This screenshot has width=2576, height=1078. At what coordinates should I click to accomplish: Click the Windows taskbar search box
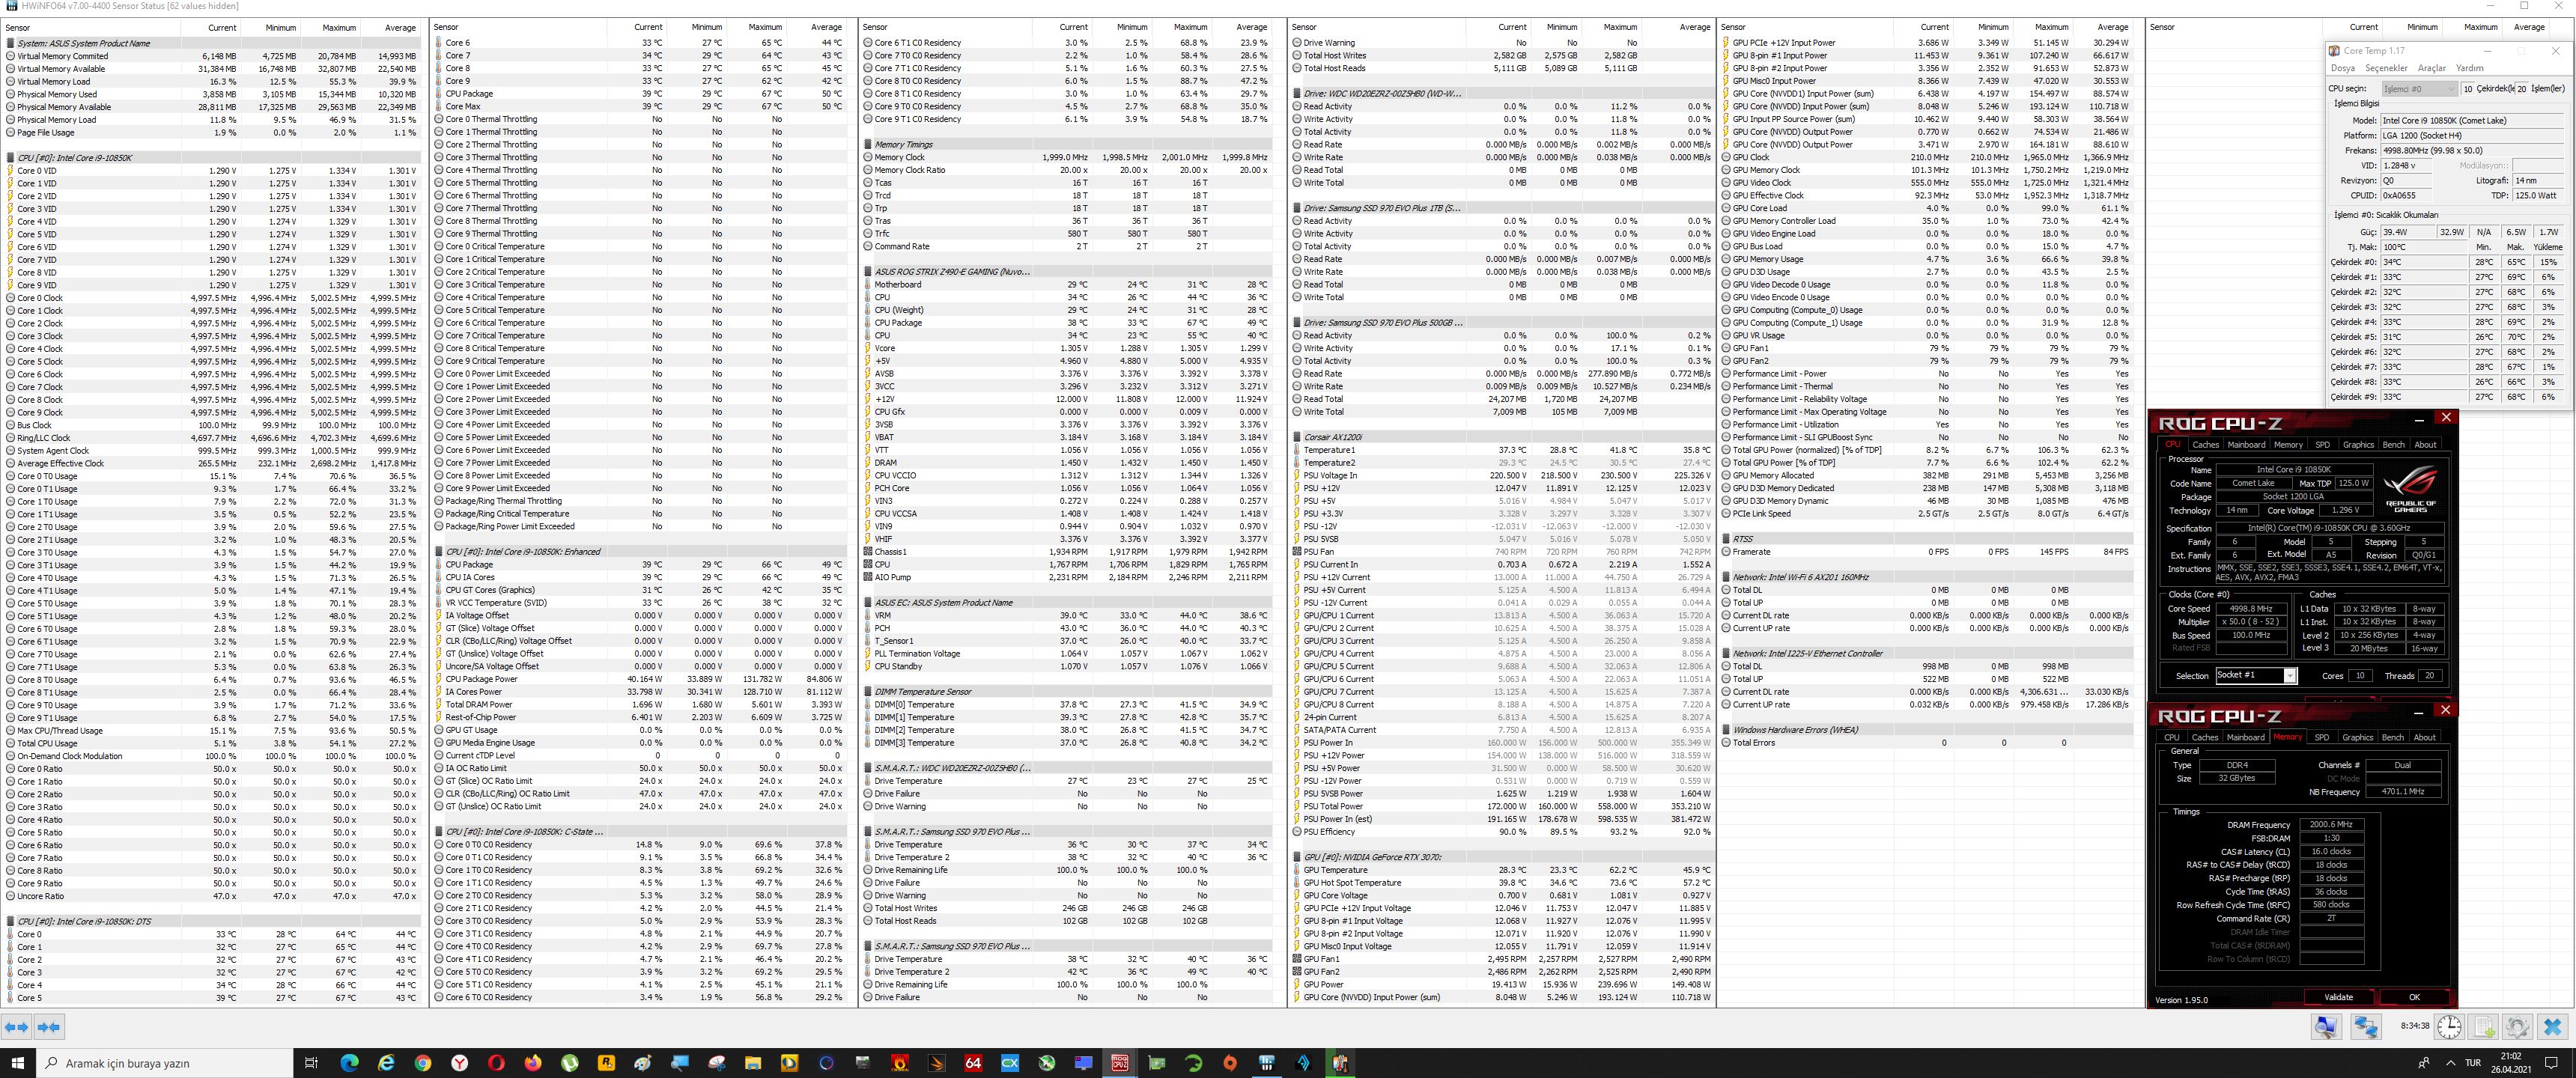164,1063
